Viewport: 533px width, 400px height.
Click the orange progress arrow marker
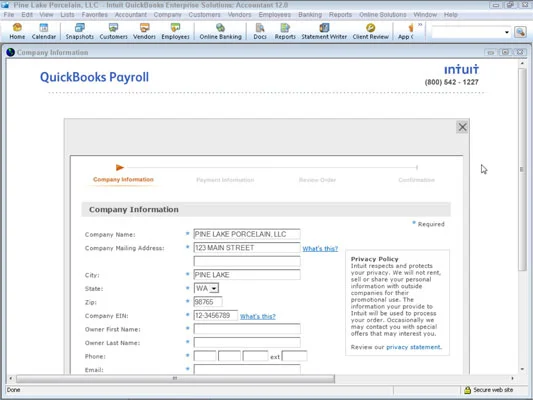tap(120, 167)
